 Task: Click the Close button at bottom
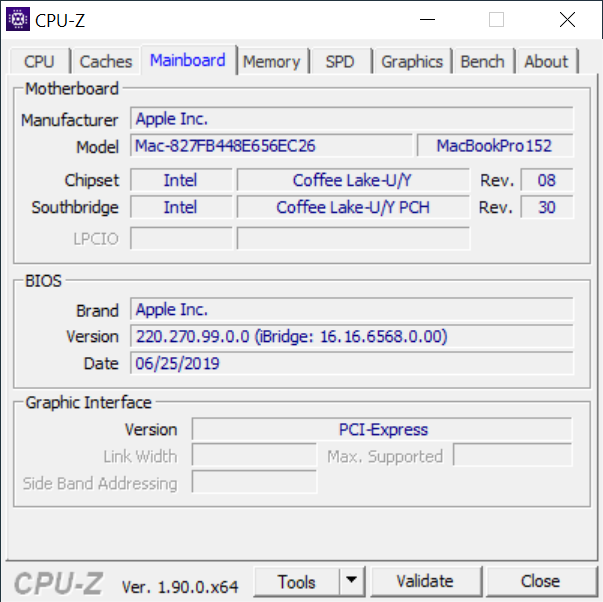pyautogui.click(x=540, y=581)
